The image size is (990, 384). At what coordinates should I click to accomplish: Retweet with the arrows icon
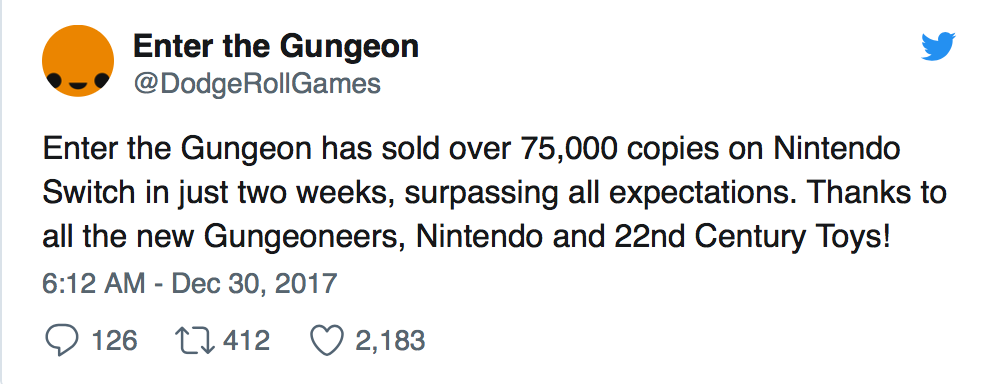pos(196,341)
